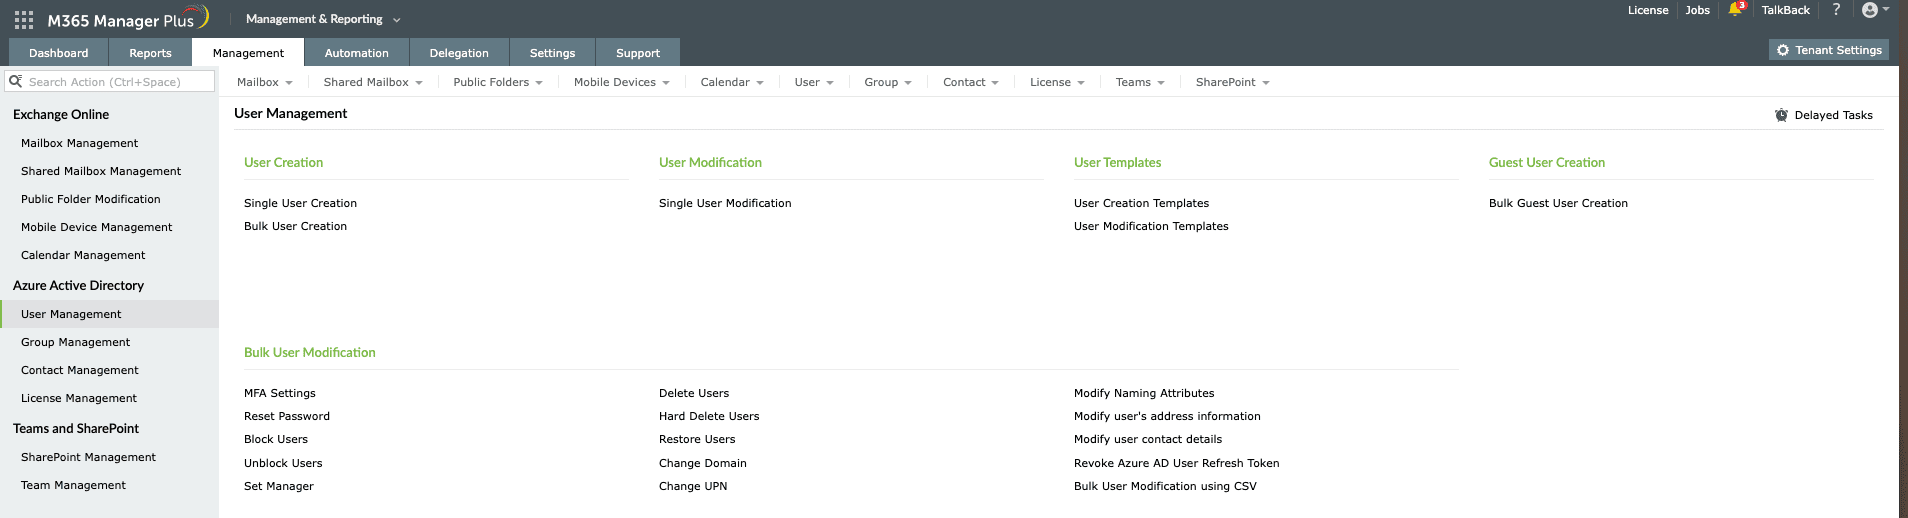Viewport: 1908px width, 518px height.
Task: Open Bulk Guest User Creation
Action: [1558, 203]
